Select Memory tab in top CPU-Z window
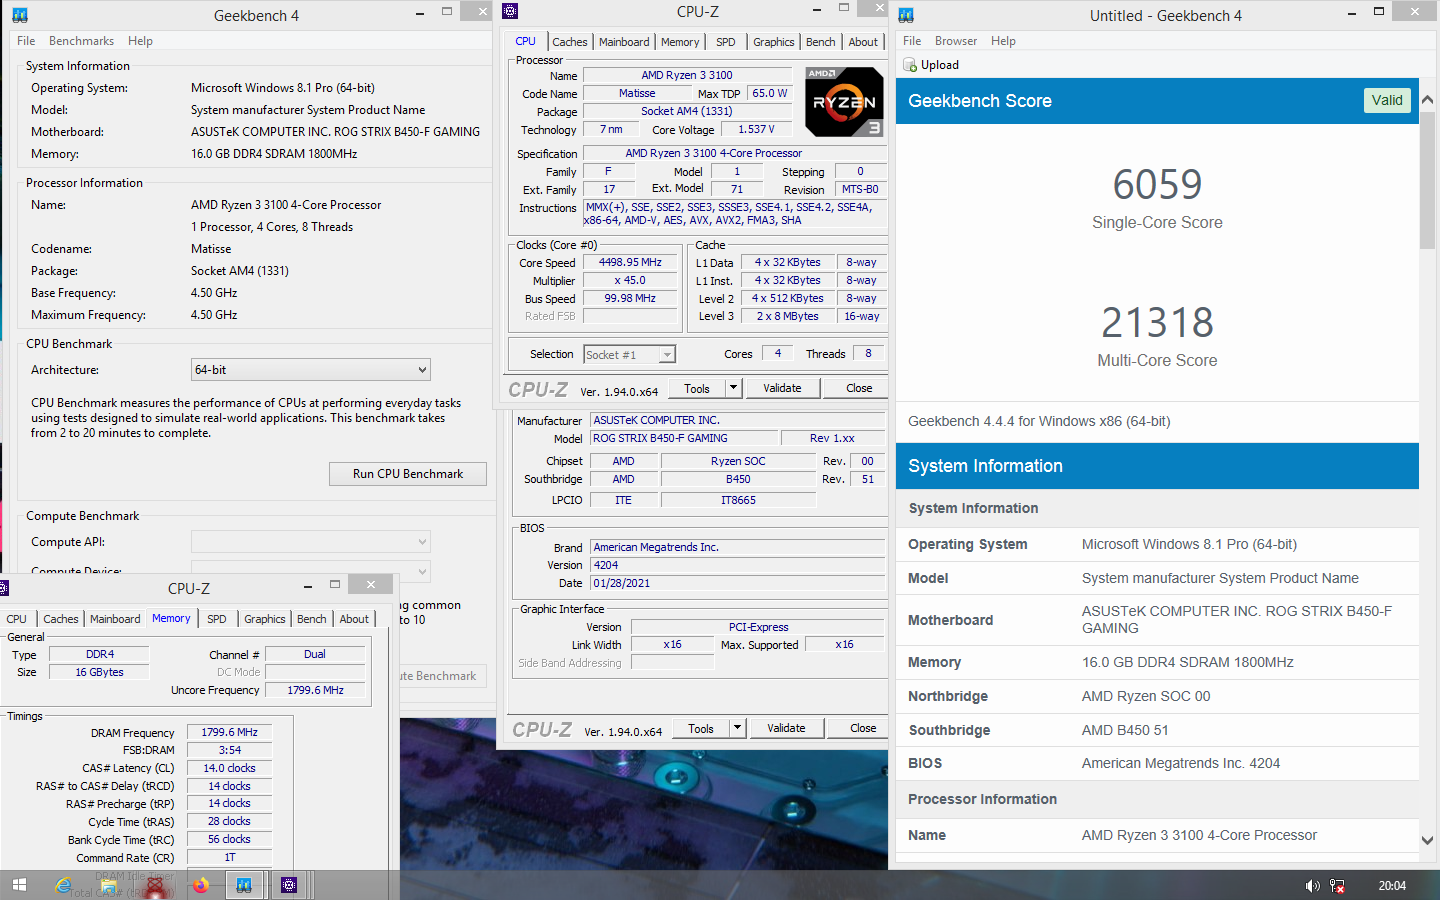This screenshot has height=900, width=1440. (x=680, y=42)
